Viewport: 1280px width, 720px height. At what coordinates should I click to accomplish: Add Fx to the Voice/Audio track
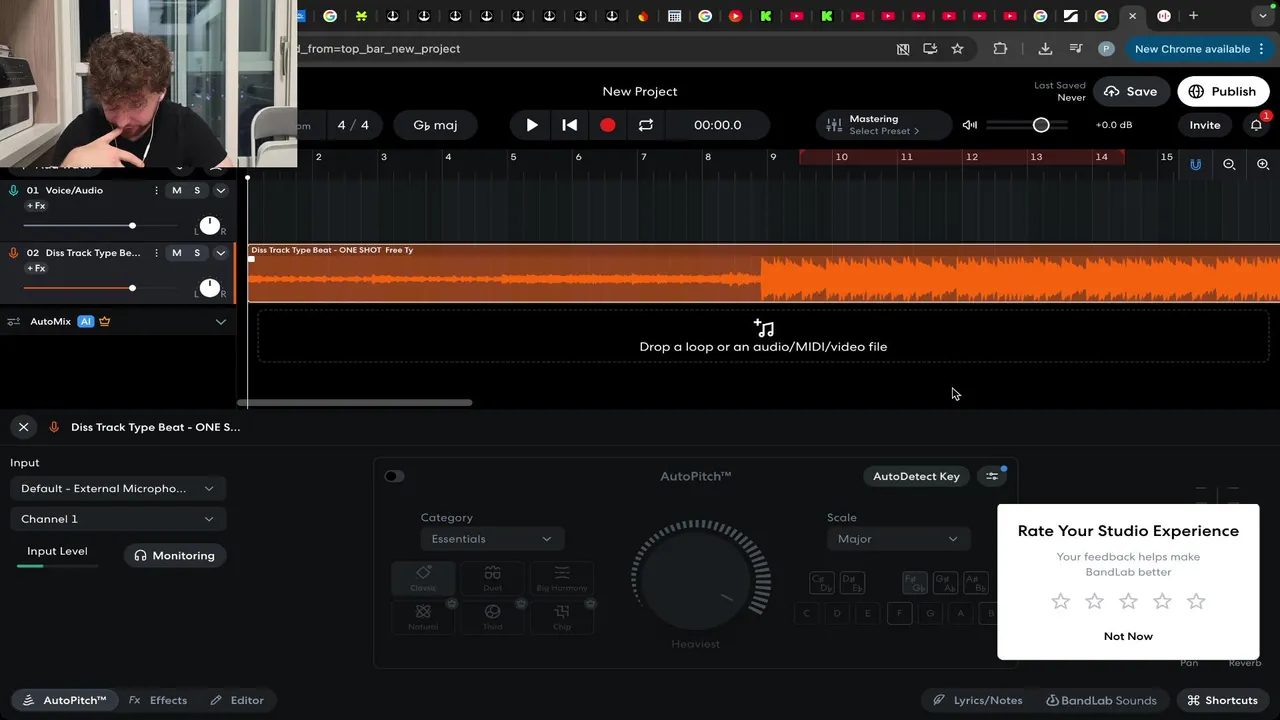click(36, 206)
